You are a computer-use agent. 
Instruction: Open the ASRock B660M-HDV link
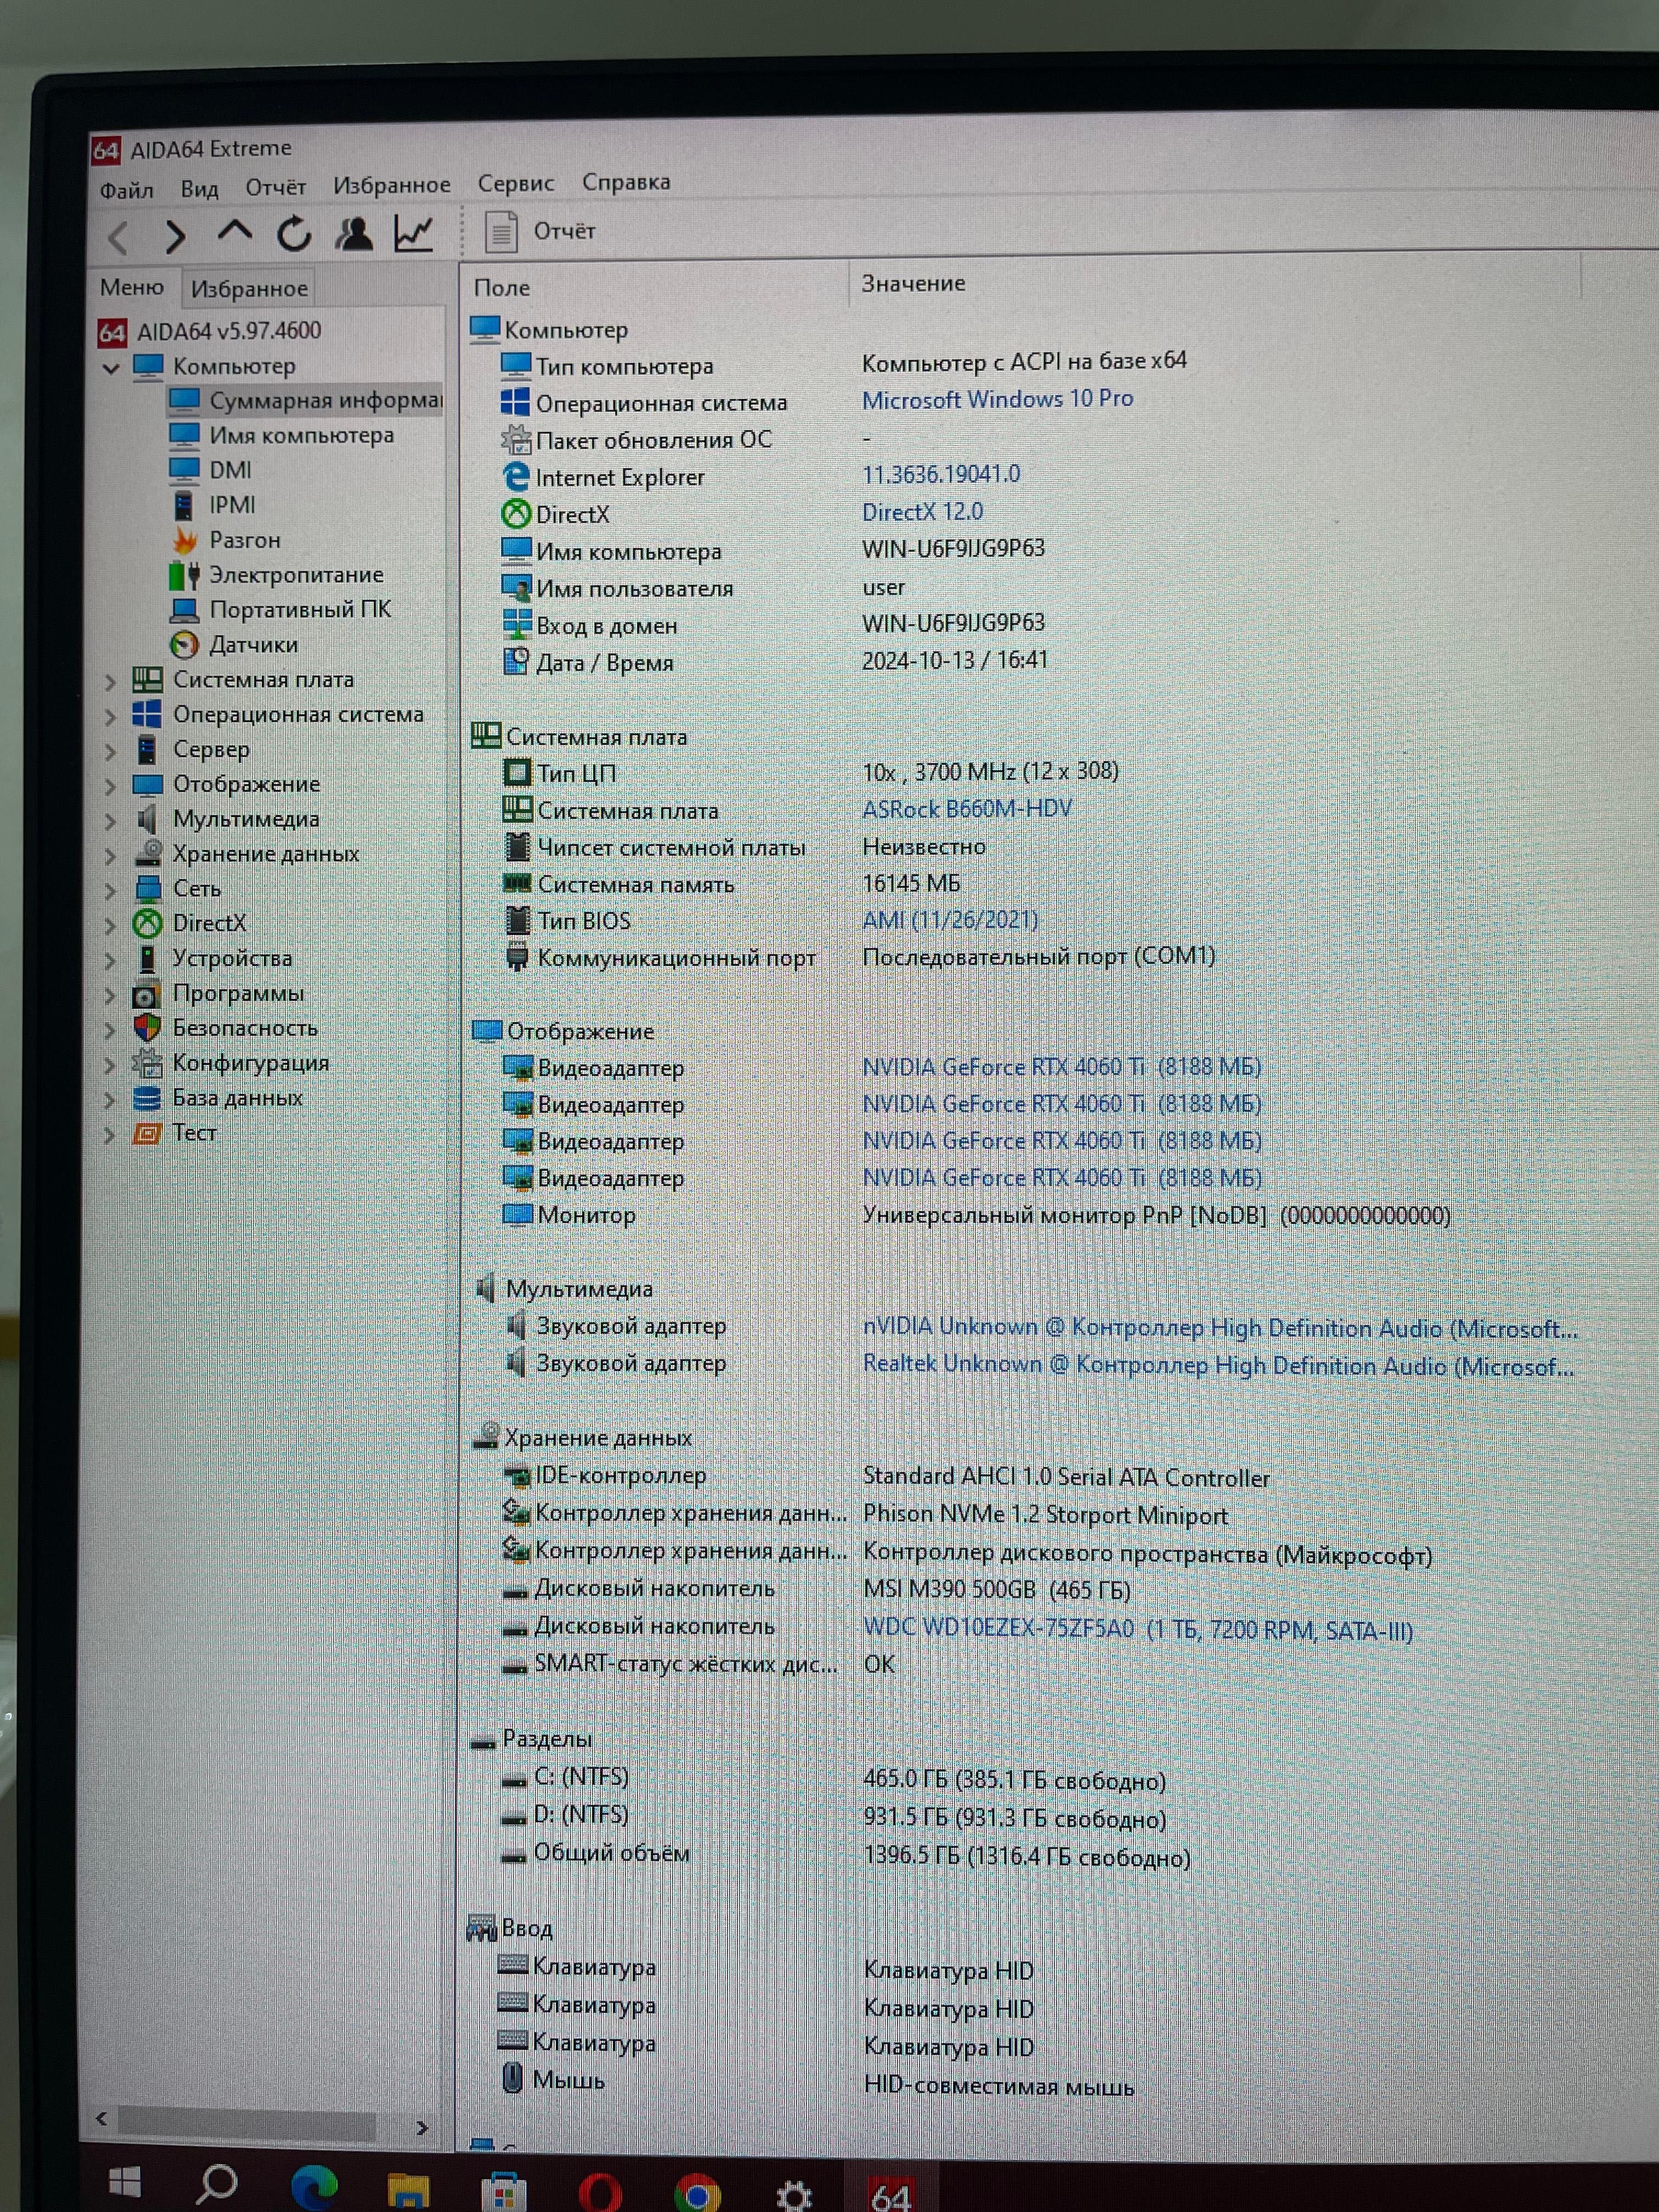pyautogui.click(x=967, y=808)
